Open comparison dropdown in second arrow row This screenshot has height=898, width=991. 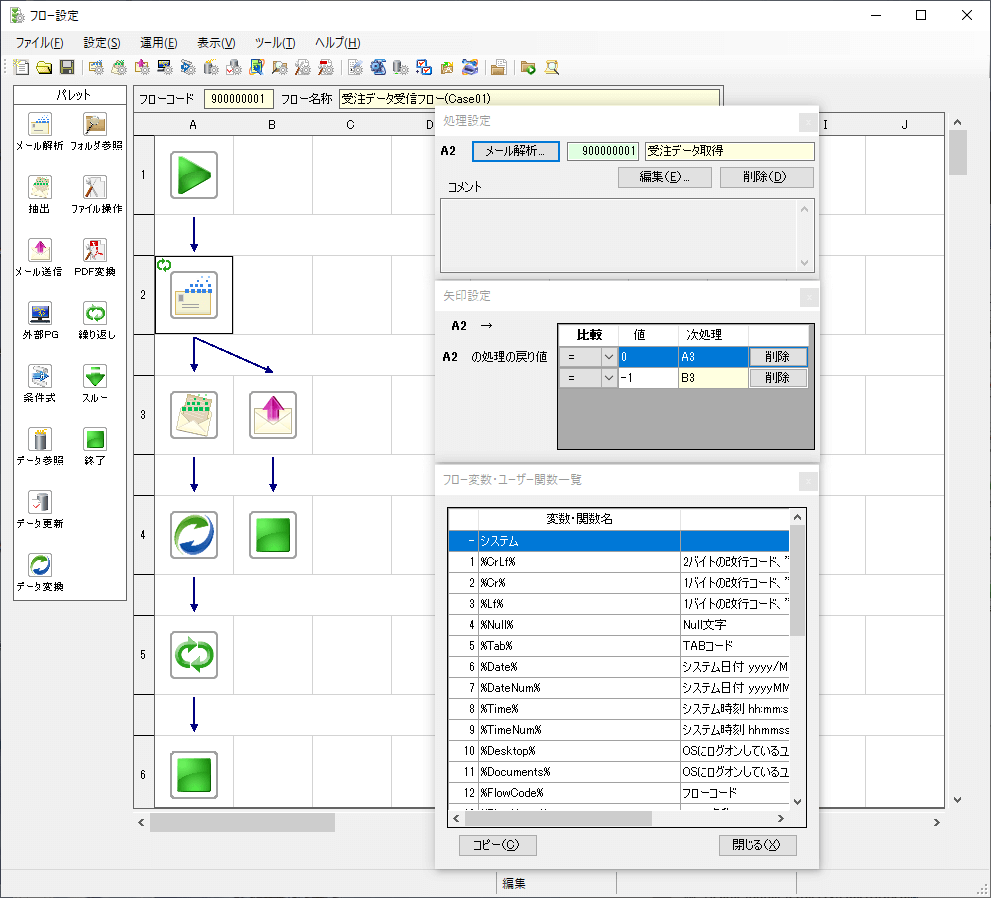[608, 378]
